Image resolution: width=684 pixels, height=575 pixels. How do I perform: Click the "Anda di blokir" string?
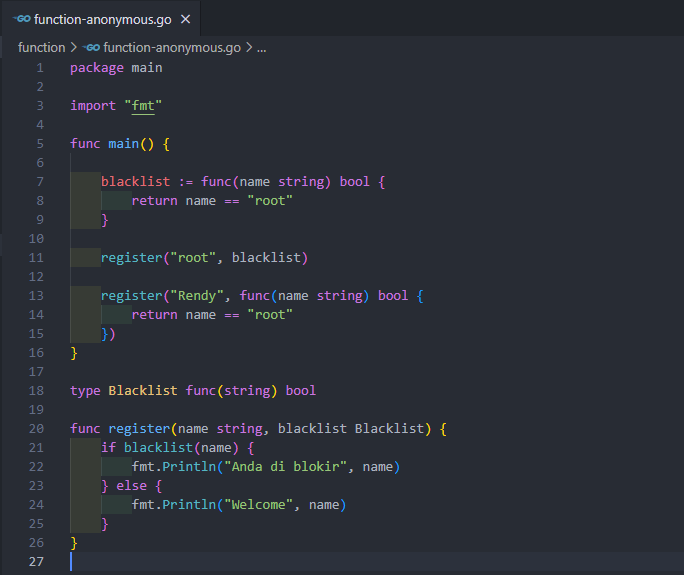click(285, 467)
